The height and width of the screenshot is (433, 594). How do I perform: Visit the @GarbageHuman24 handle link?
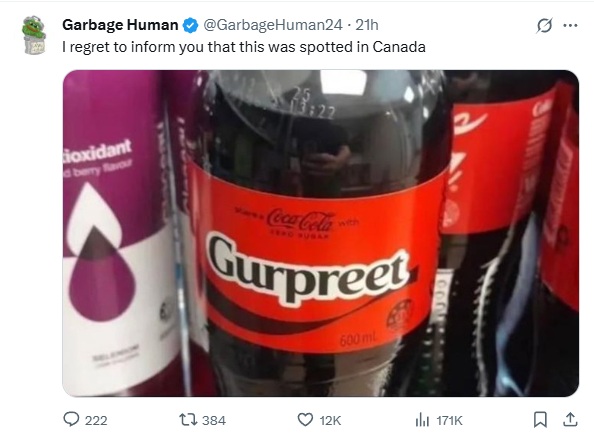[273, 25]
